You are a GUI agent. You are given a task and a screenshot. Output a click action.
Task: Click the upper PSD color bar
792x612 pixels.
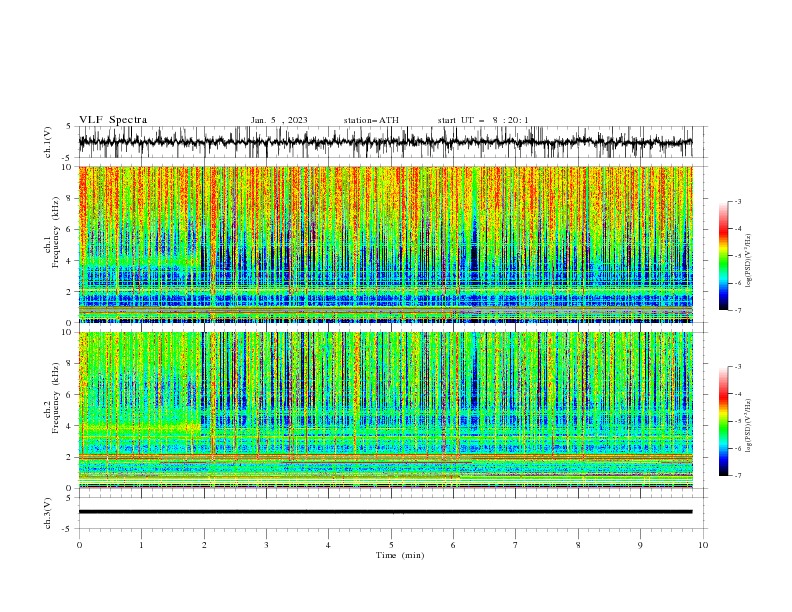pos(723,256)
